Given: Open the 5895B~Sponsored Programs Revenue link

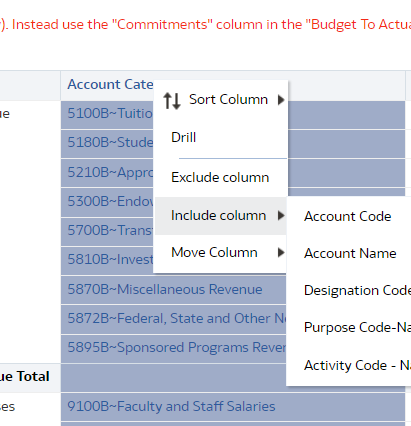Looking at the screenshot, I should tap(177, 347).
